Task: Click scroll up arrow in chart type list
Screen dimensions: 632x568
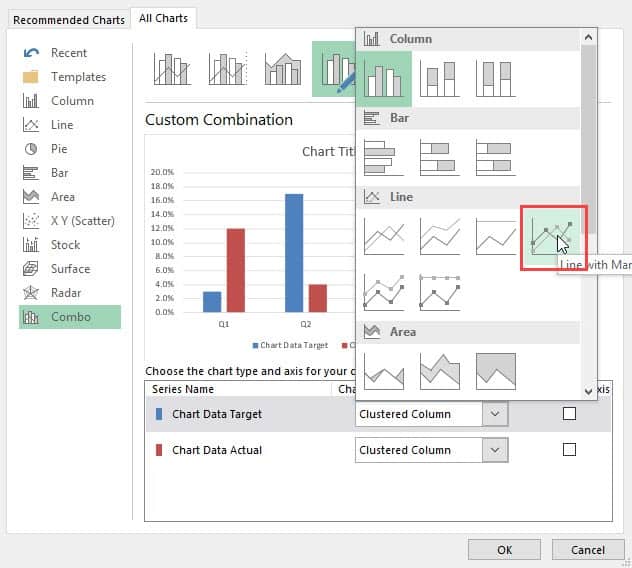Action: 588,37
